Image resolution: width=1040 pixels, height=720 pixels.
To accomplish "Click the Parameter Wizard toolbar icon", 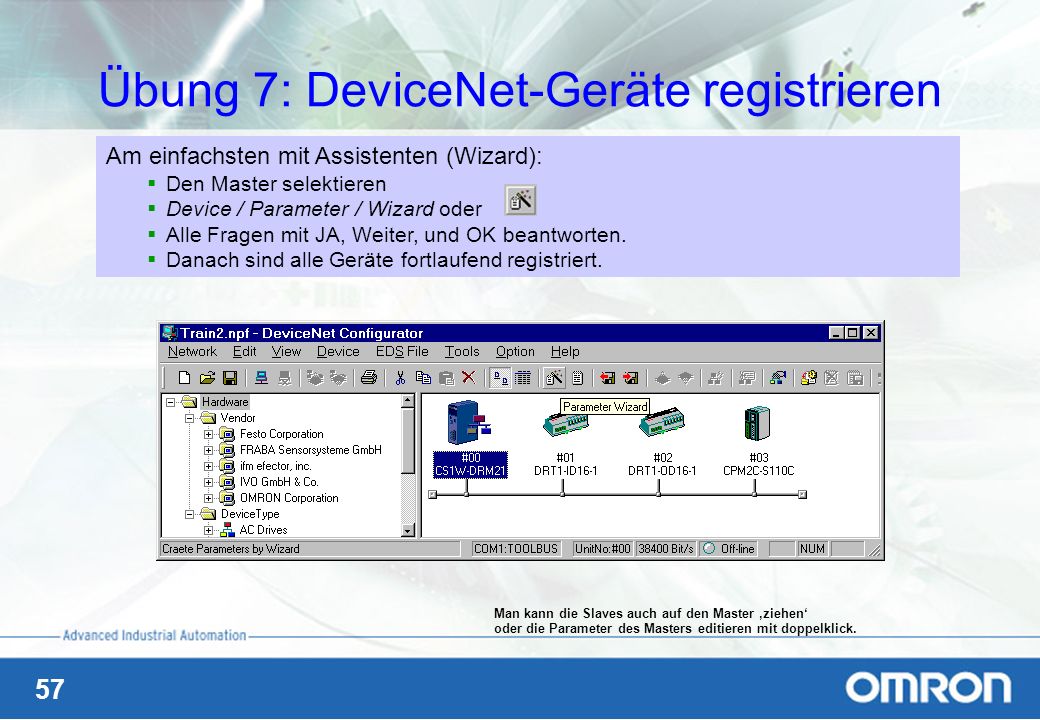I will (x=554, y=378).
